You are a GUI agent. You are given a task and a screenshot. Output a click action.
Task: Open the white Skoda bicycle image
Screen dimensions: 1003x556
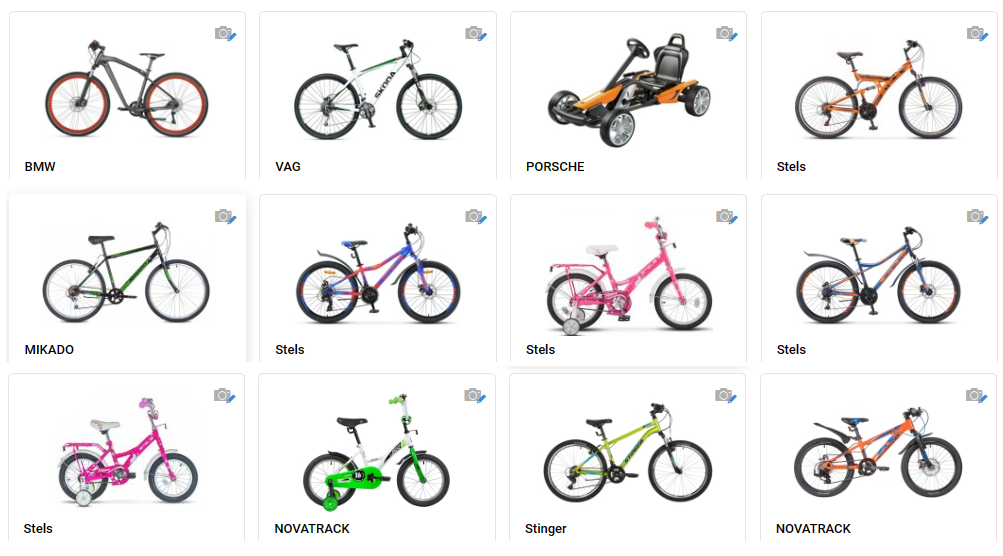[x=377, y=90]
